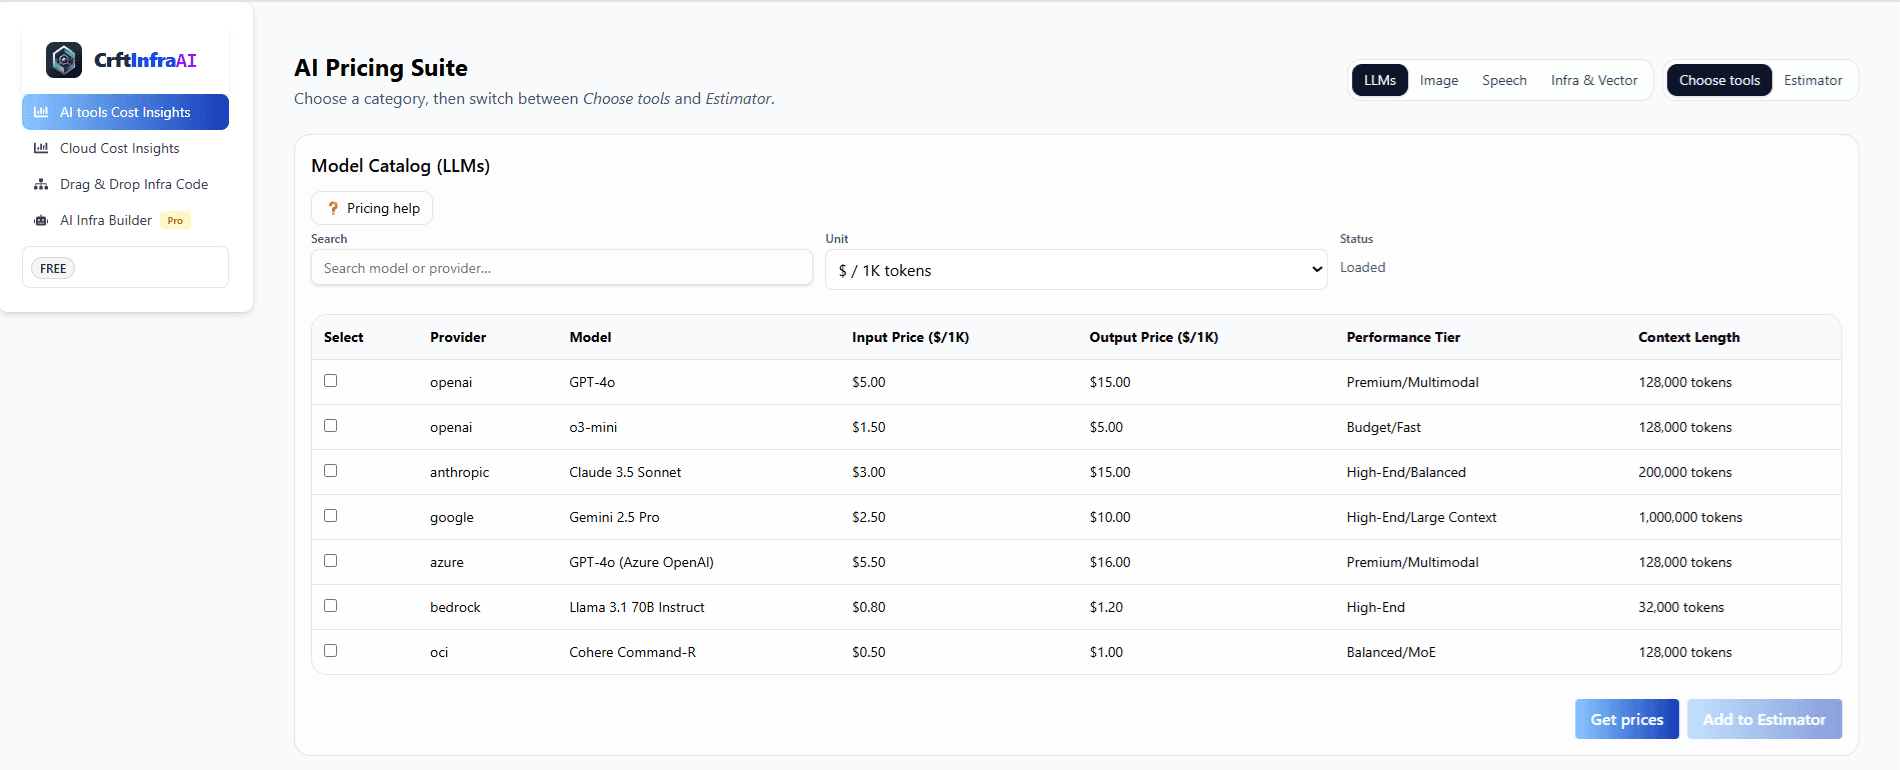Image resolution: width=1900 pixels, height=770 pixels.
Task: Select the GPT-4o openai checkbox
Action: [x=331, y=381]
